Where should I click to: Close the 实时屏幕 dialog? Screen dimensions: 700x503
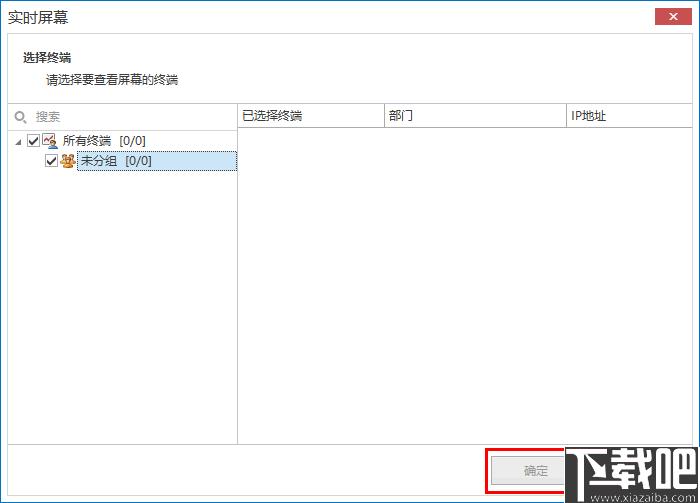coord(673,17)
